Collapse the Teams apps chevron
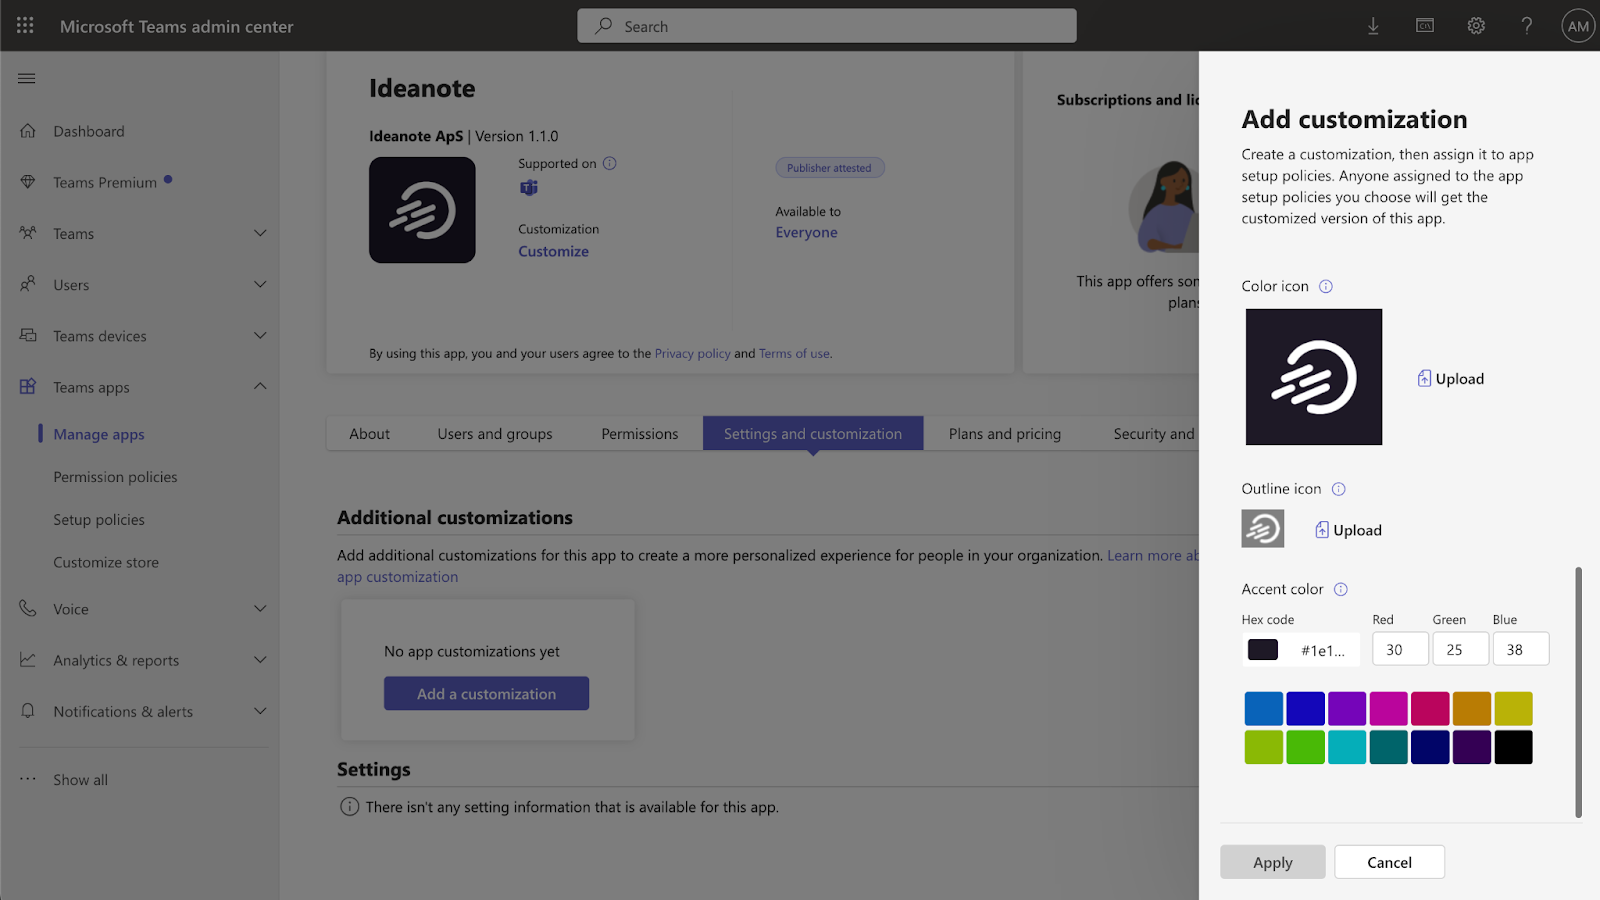Image resolution: width=1600 pixels, height=900 pixels. coord(260,386)
